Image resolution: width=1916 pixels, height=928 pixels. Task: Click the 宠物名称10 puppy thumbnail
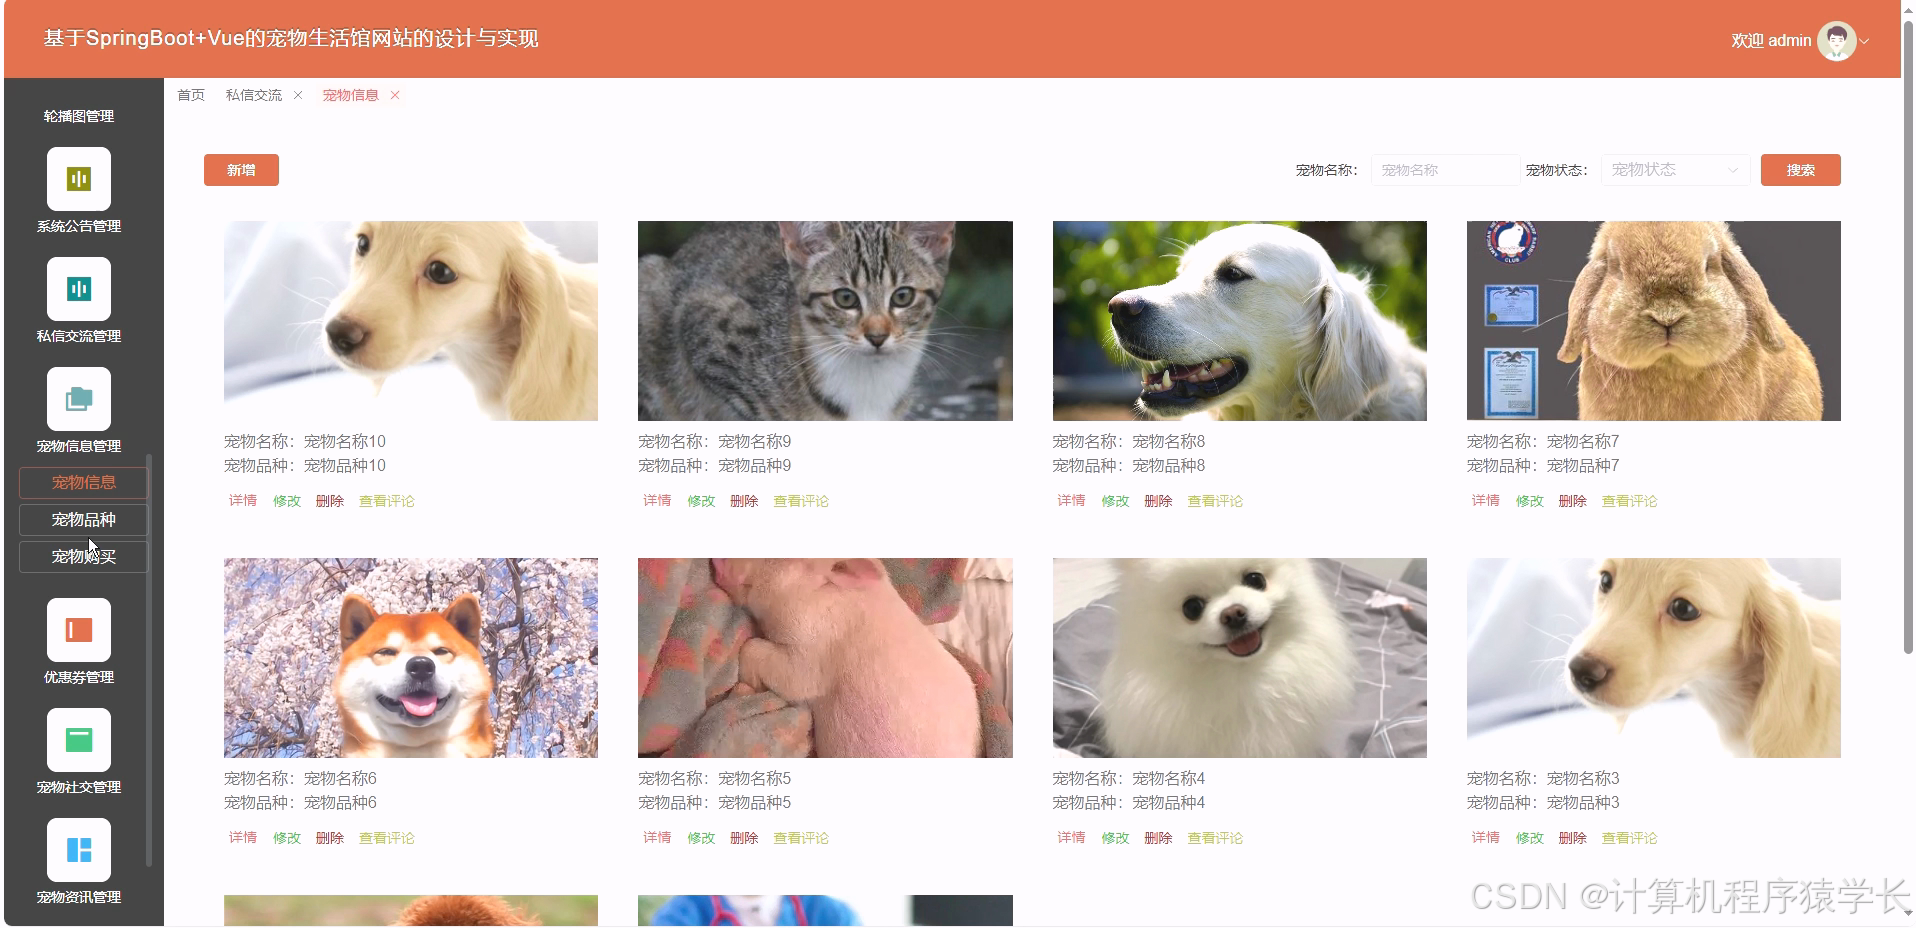click(411, 321)
